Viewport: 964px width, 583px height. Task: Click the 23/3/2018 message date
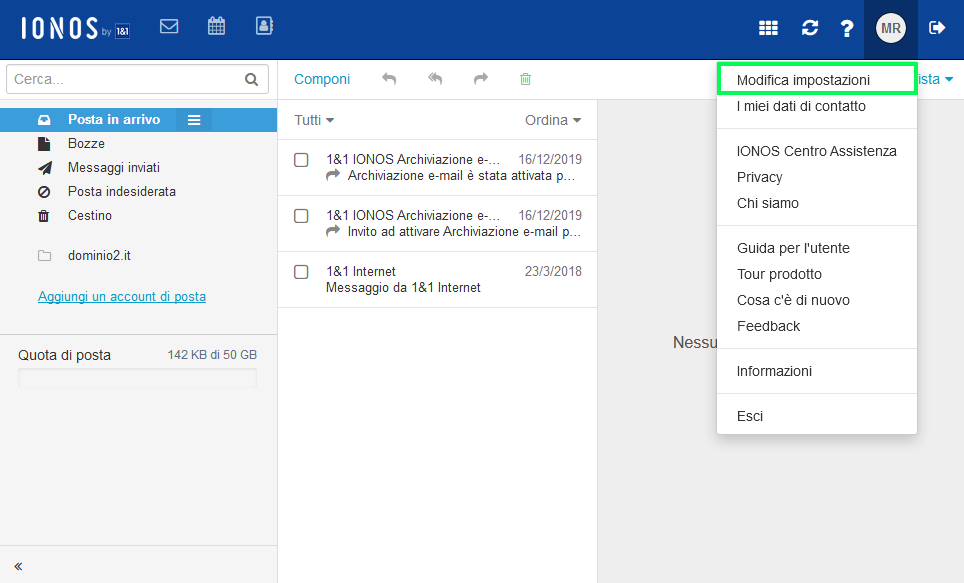pos(553,271)
